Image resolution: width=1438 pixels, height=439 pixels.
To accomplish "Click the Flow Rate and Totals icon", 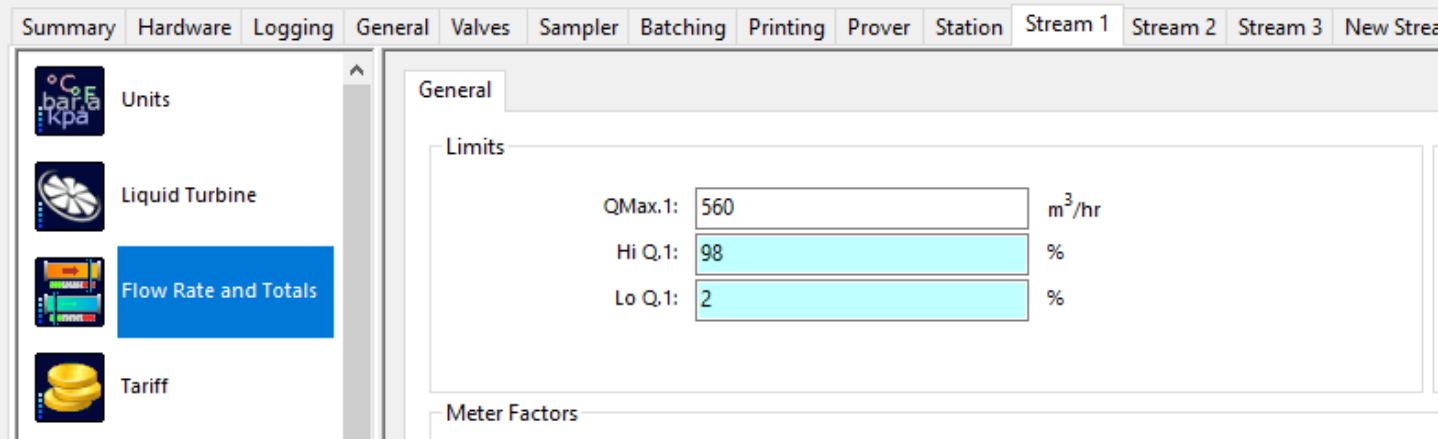I will point(69,291).
